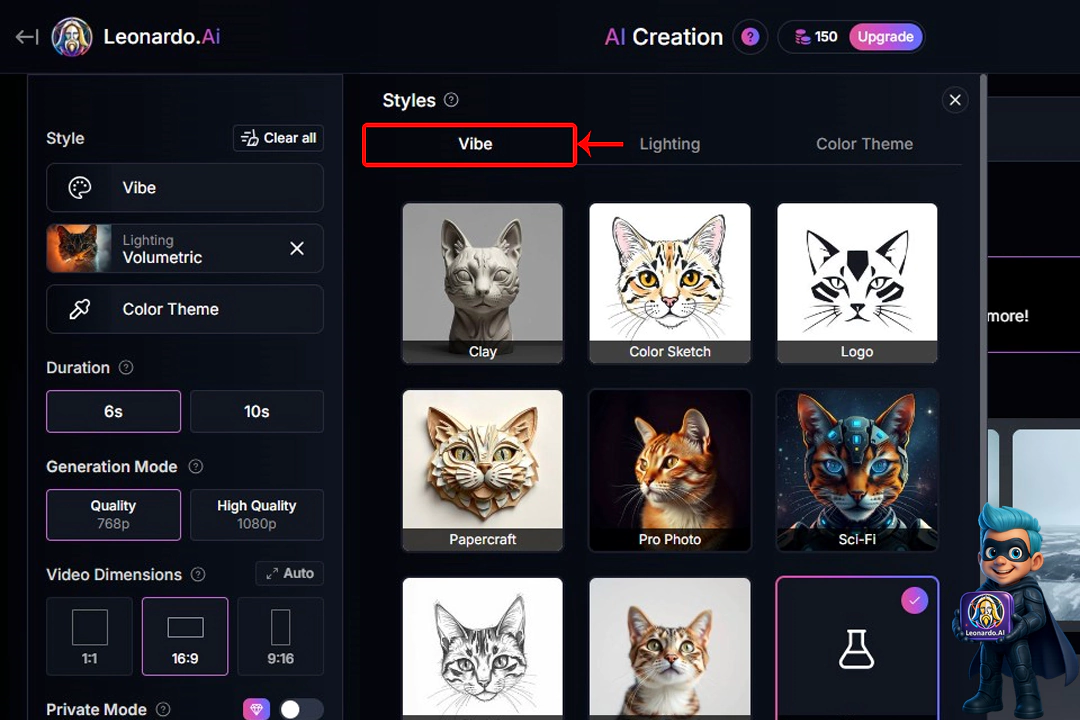The image size is (1080, 720).
Task: Click the Video Dimensions info icon
Action: (198, 575)
